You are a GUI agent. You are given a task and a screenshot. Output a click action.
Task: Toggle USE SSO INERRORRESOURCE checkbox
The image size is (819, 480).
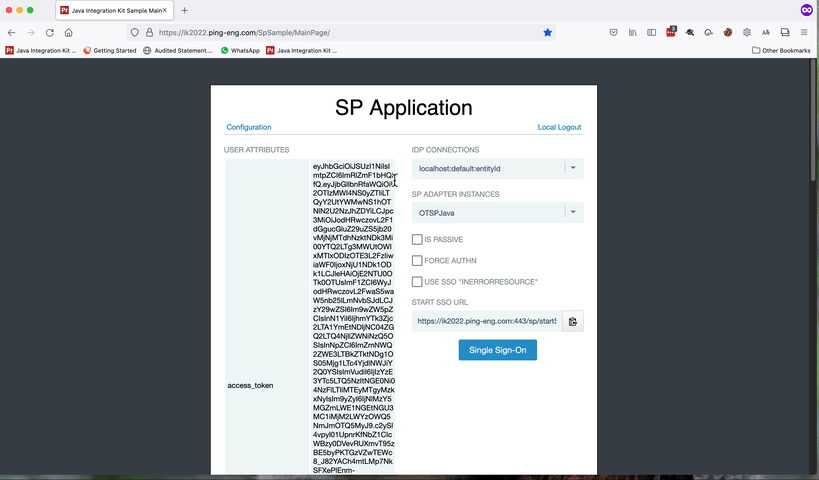[417, 282]
